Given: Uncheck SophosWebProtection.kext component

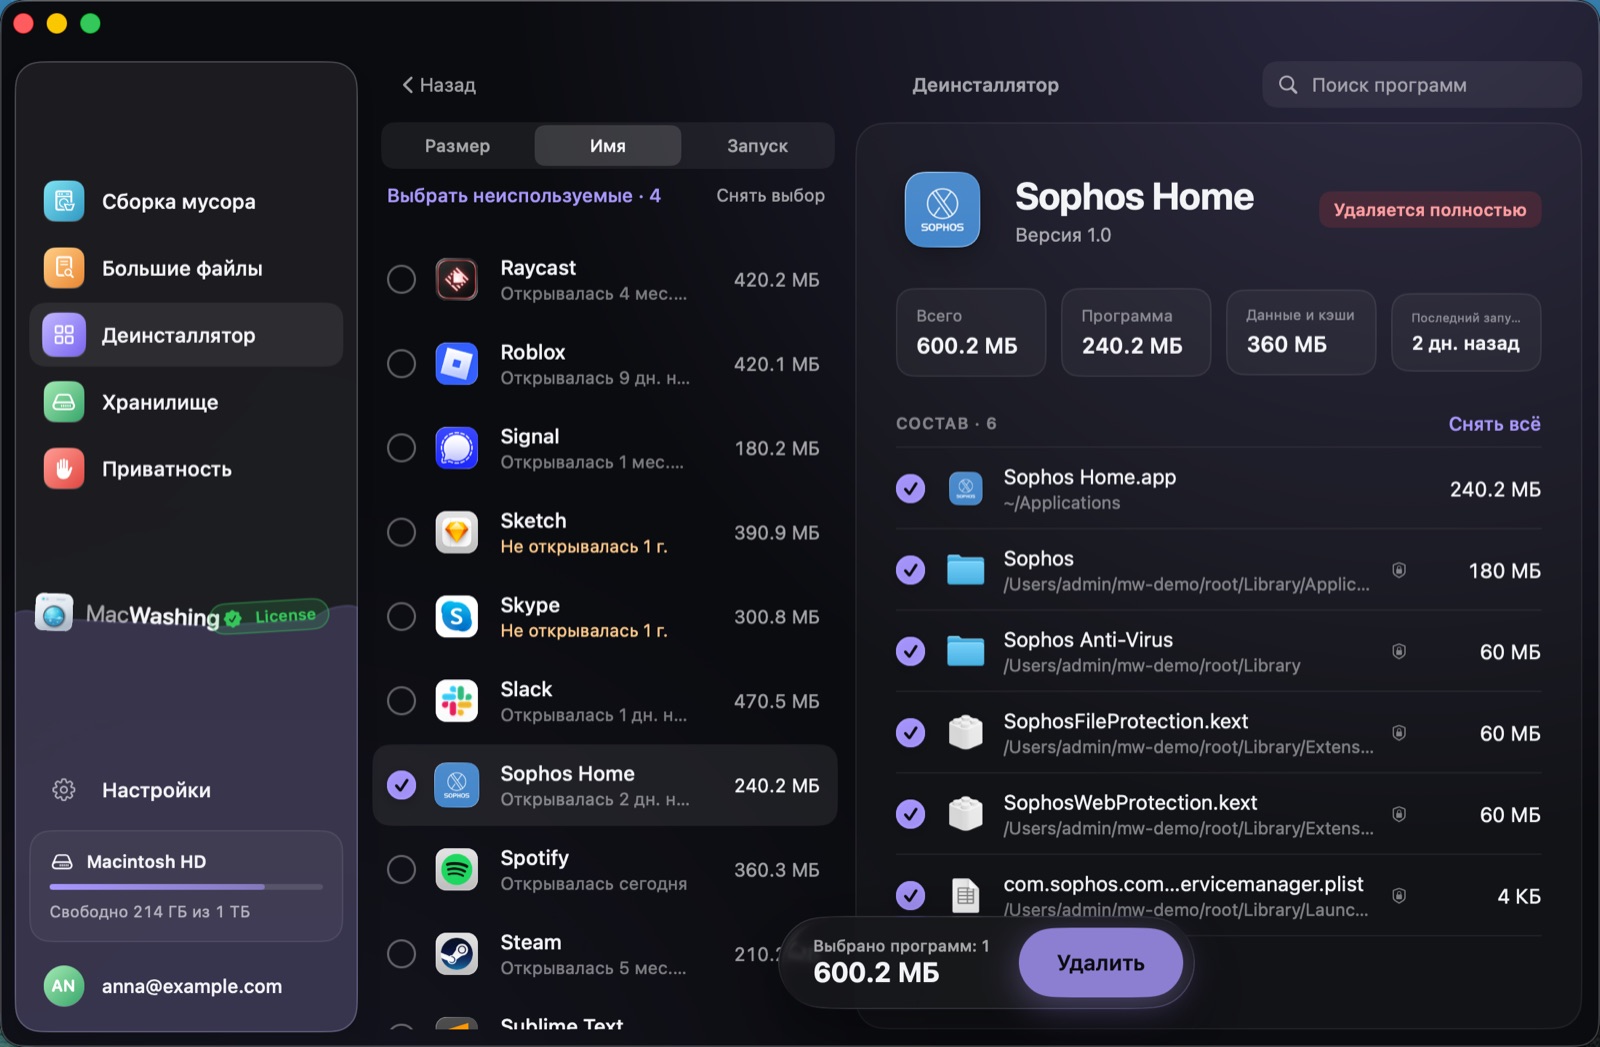Looking at the screenshot, I should [910, 815].
